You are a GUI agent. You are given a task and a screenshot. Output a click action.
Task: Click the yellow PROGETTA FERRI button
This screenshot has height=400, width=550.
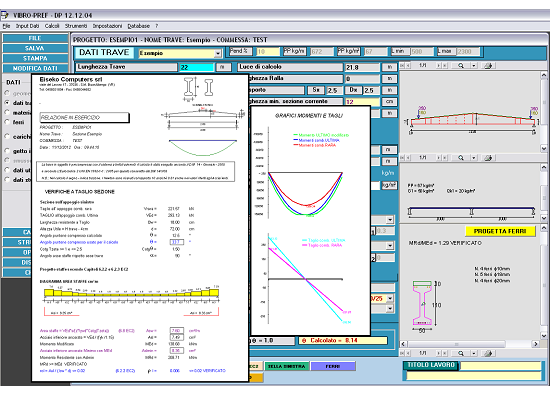[500, 231]
